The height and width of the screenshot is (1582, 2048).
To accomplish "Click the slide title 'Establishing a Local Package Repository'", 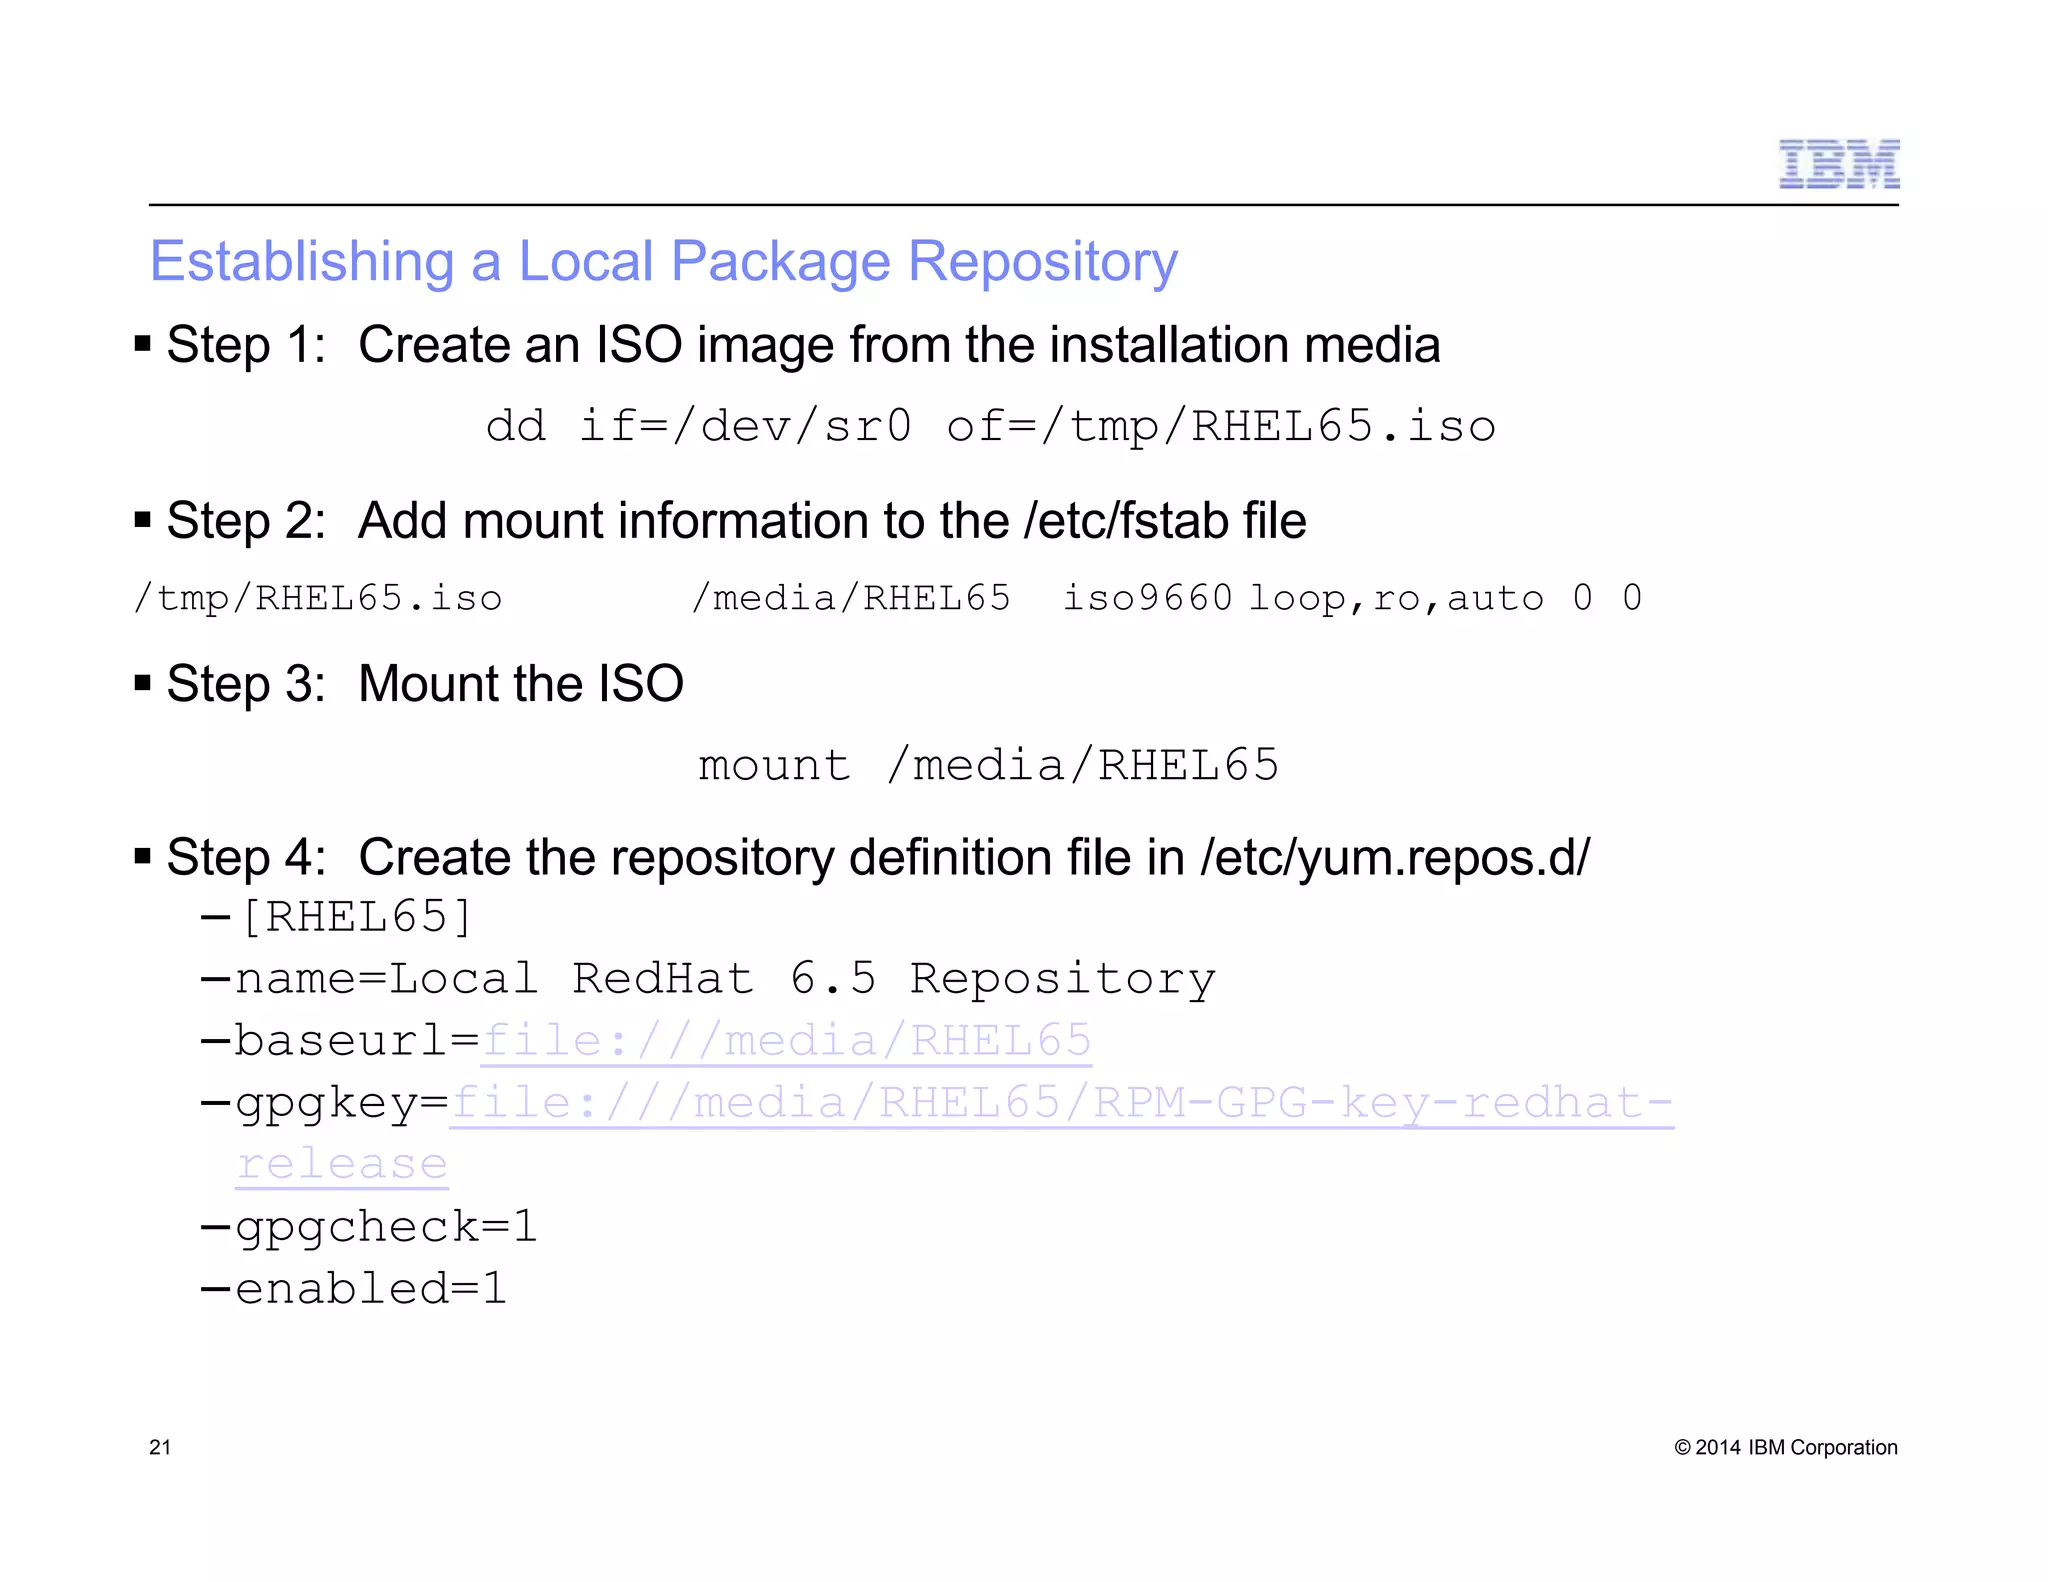I will point(664,261).
